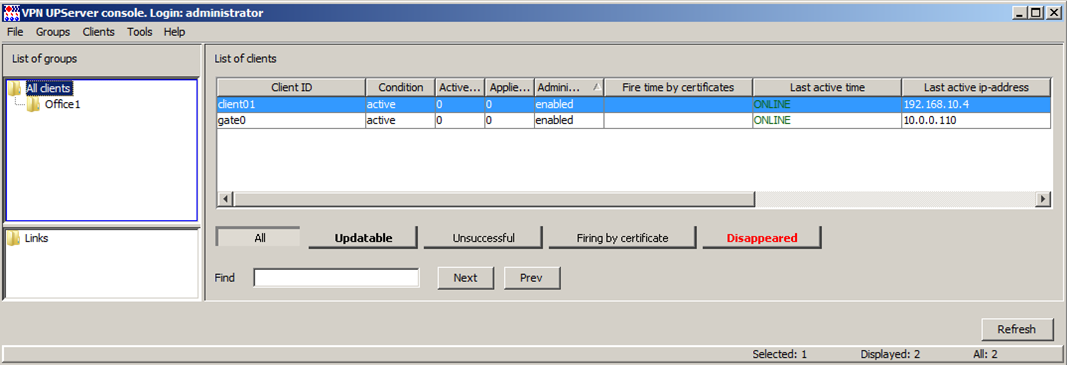Viewport: 1067px width, 365px height.
Task: Click horizontal scrollbar left arrow
Action: (225, 199)
